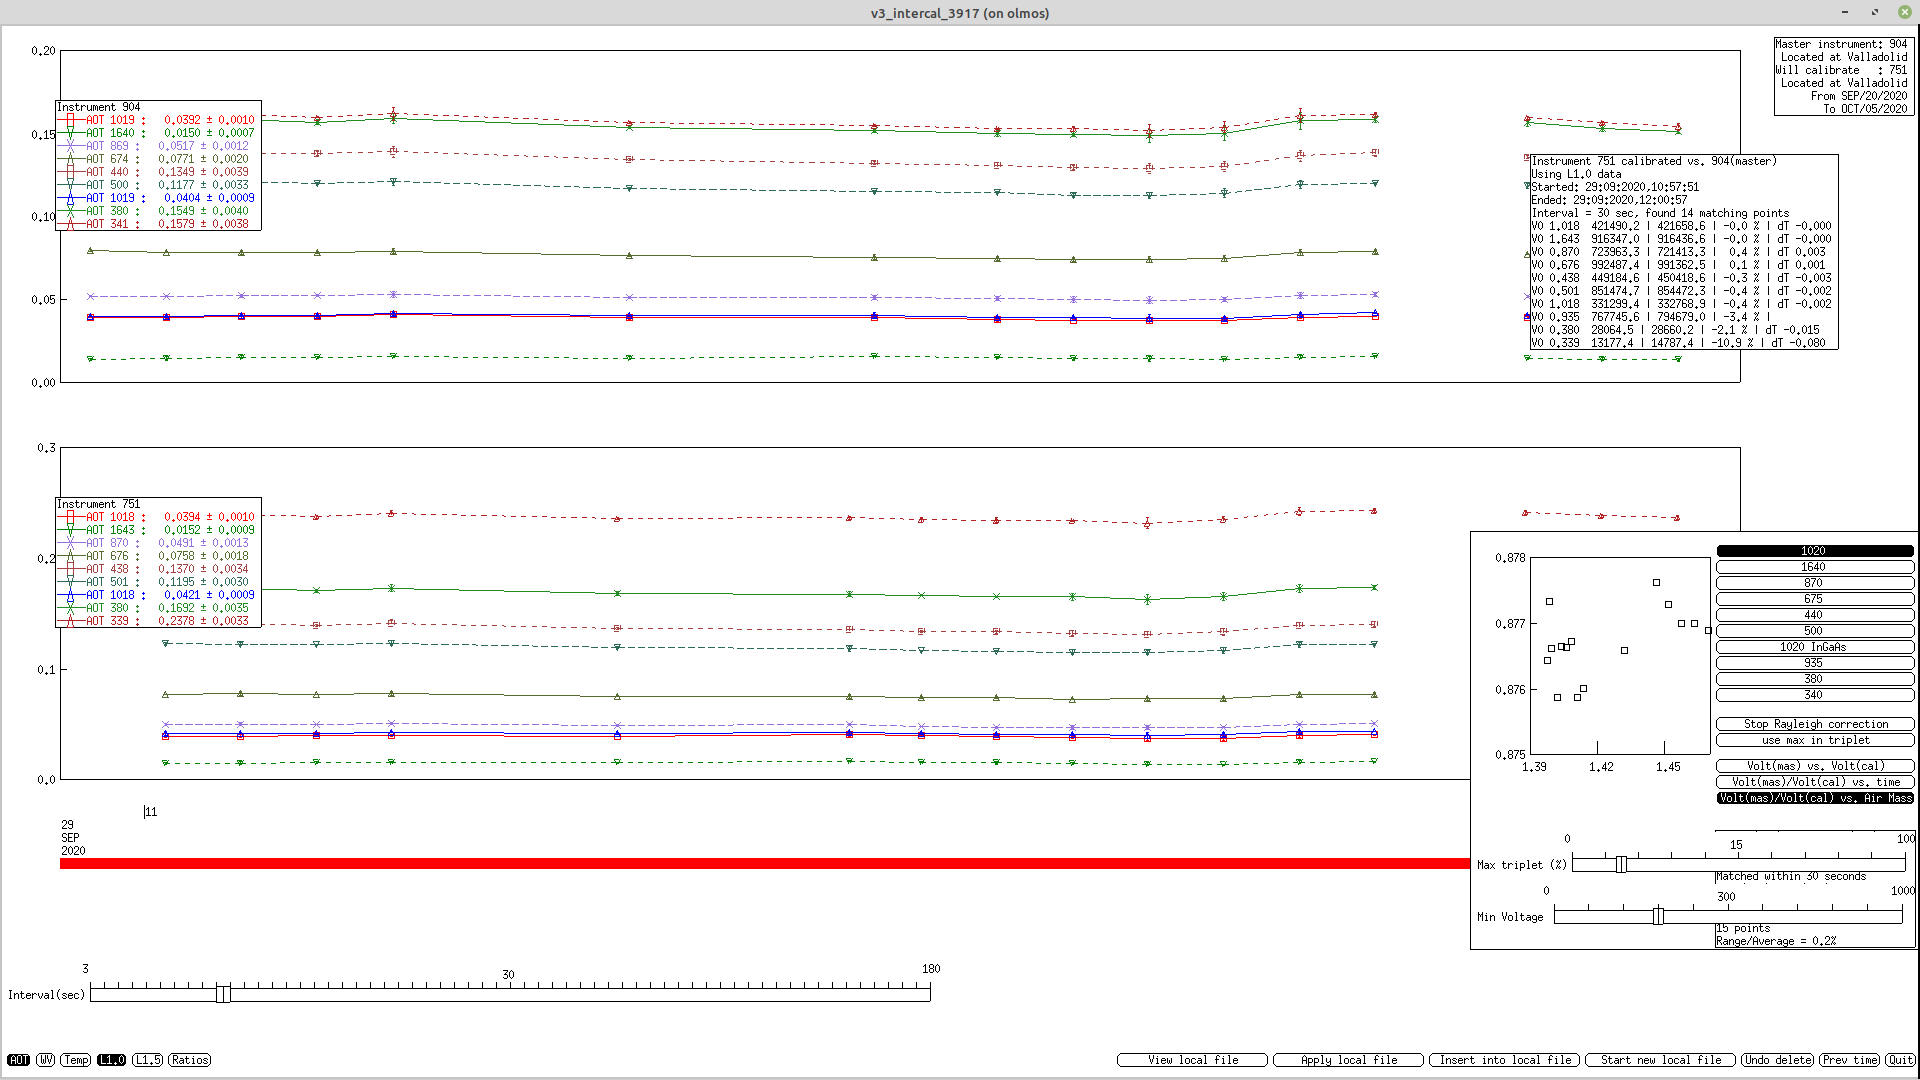
Task: Click Start new local file
Action: 1660,1060
